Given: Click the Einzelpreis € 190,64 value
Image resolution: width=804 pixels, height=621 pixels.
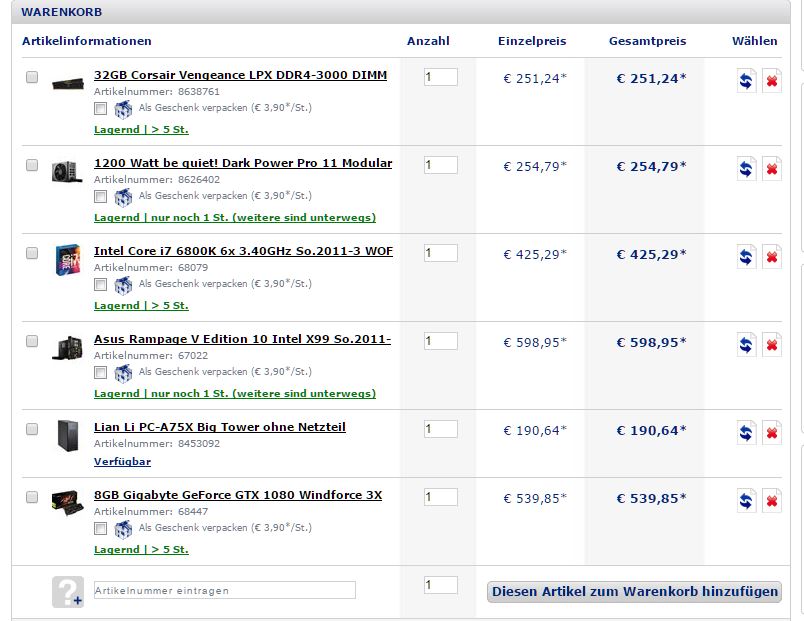Looking at the screenshot, I should click(x=535, y=431).
